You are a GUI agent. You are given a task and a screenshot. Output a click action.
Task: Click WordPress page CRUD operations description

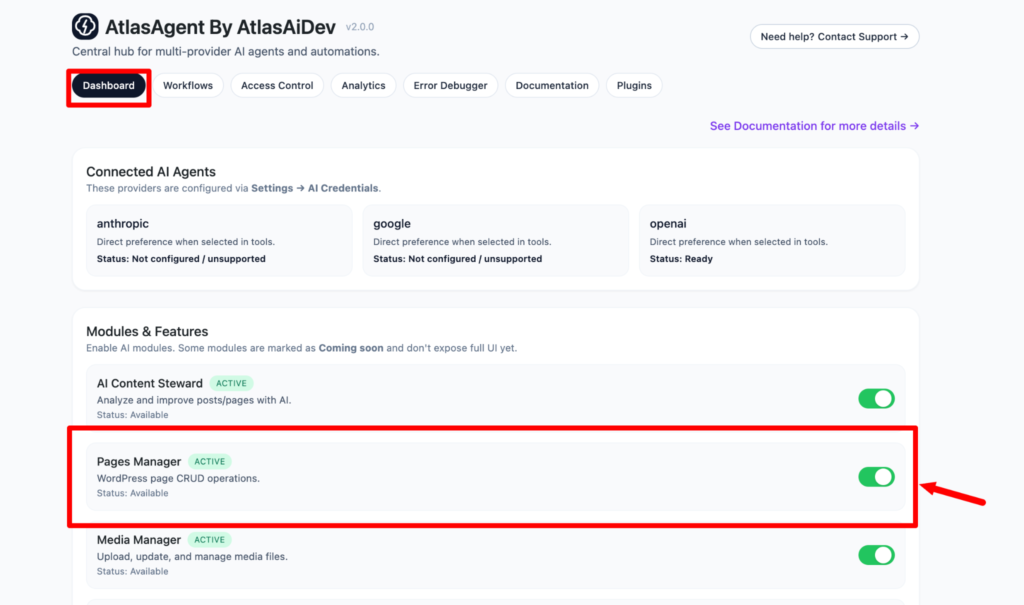pos(178,478)
